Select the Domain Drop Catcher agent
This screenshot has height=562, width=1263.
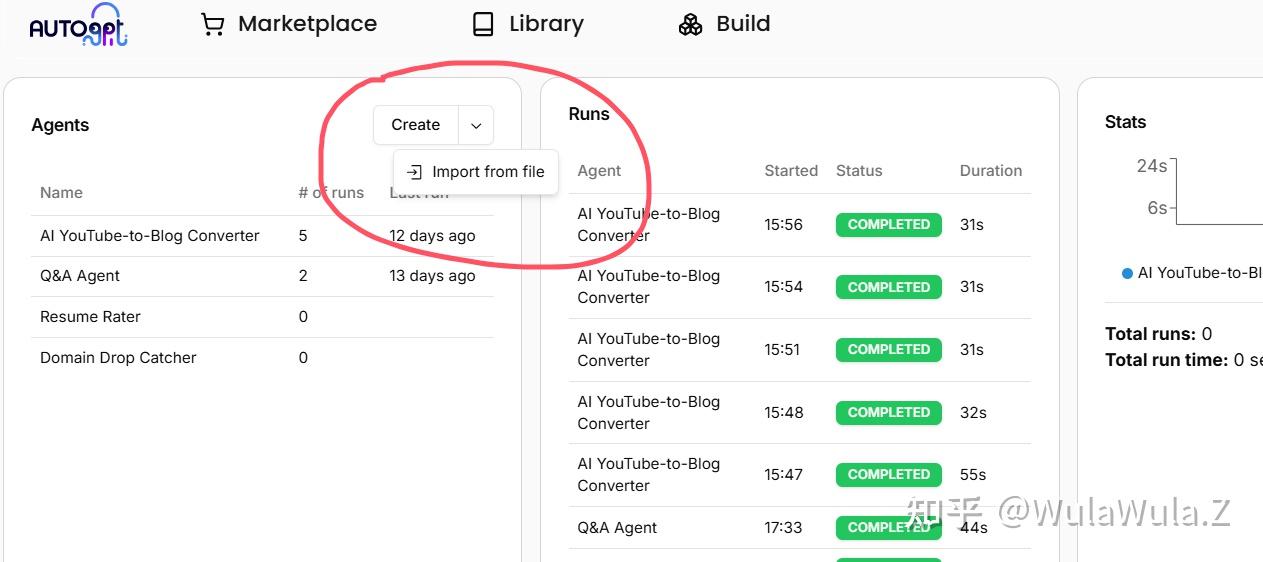(x=118, y=358)
